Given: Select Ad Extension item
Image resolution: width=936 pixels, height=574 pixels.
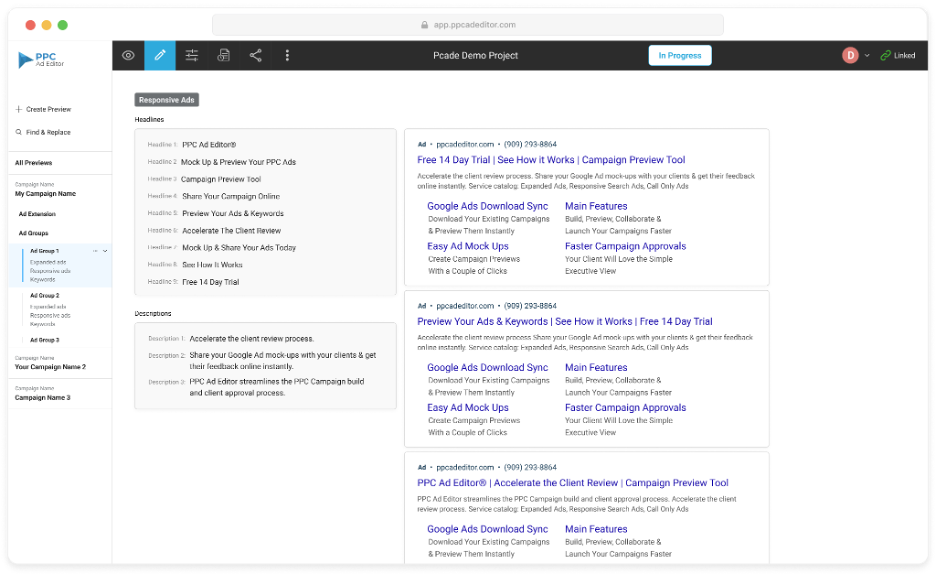Looking at the screenshot, I should [x=37, y=214].
